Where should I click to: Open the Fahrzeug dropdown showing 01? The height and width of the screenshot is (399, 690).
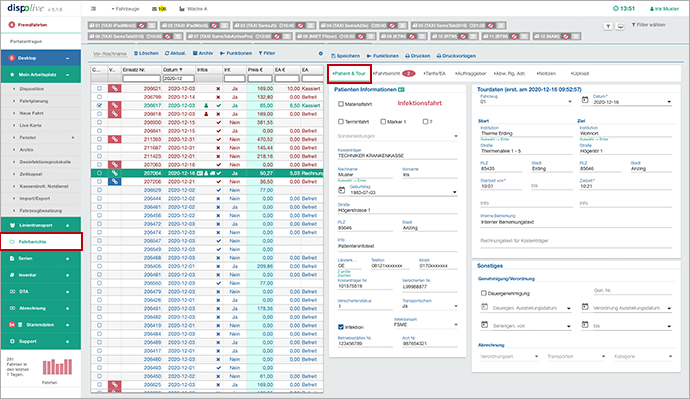(526, 102)
